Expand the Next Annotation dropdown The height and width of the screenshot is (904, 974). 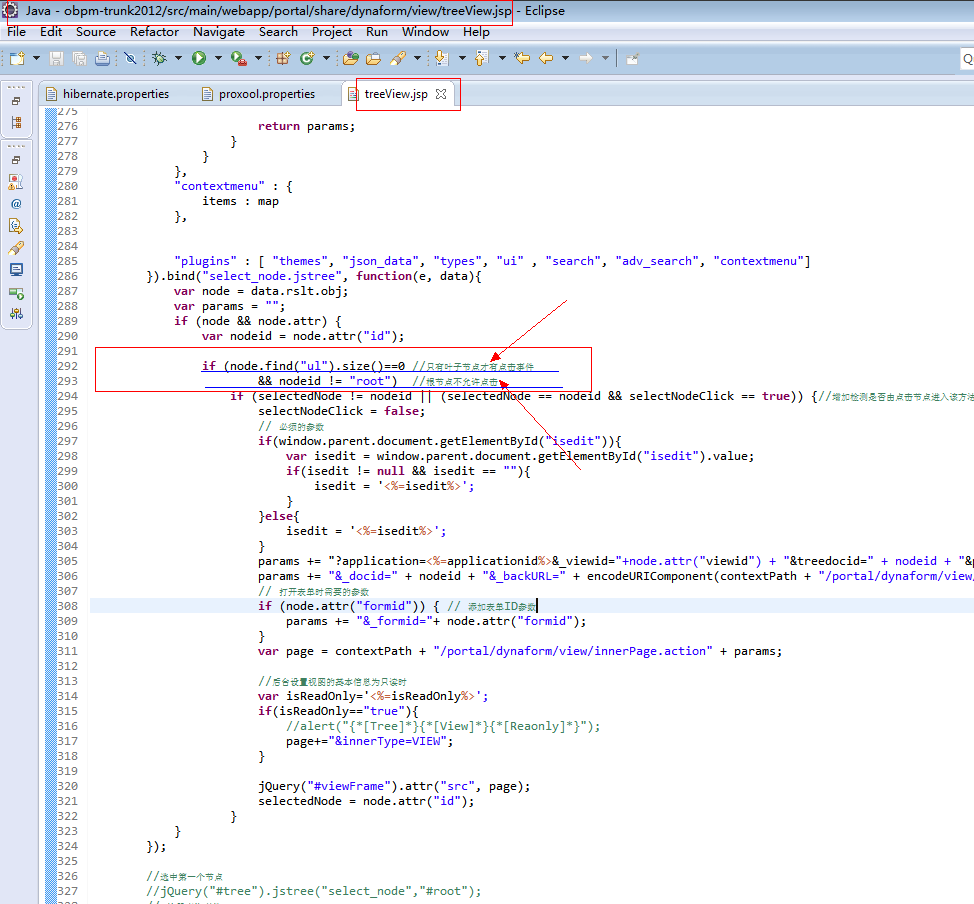tap(462, 58)
